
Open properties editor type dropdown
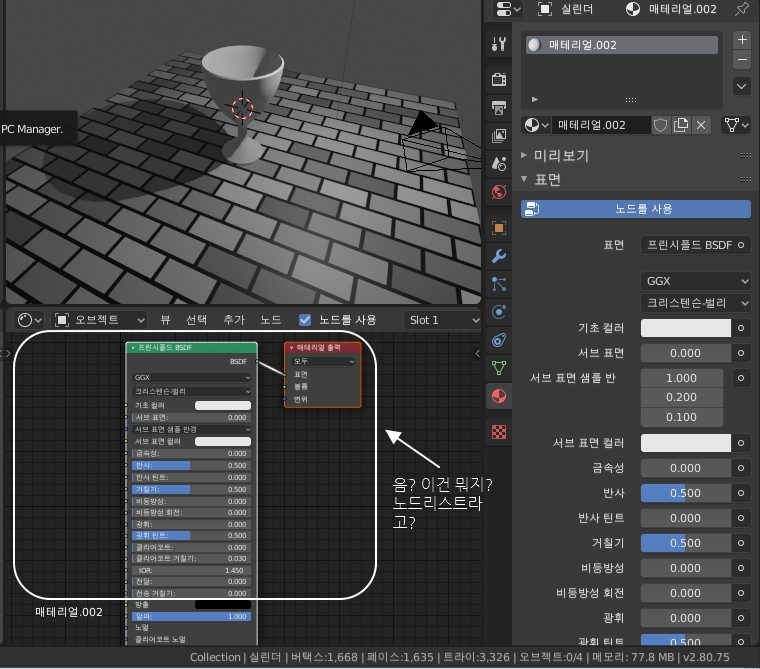pos(508,9)
